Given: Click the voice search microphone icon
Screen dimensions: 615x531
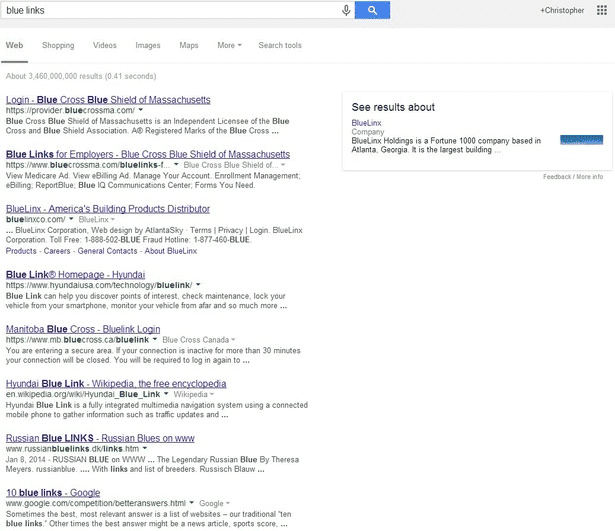Looking at the screenshot, I should [346, 10].
